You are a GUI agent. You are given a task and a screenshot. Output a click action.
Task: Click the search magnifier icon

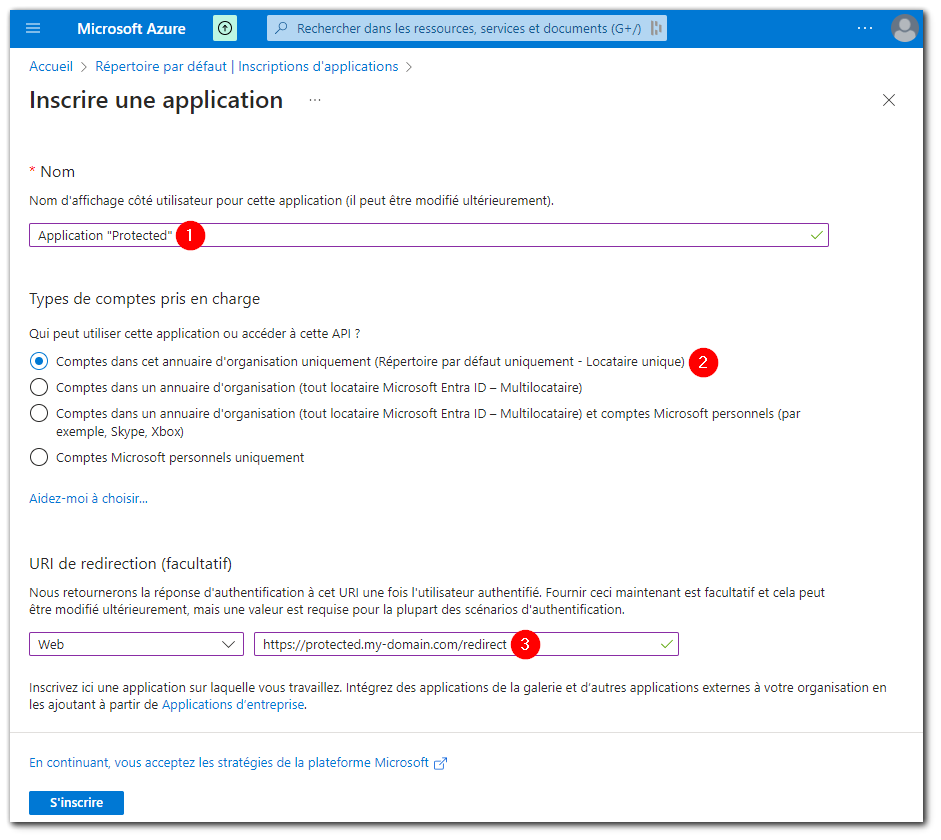[x=281, y=28]
